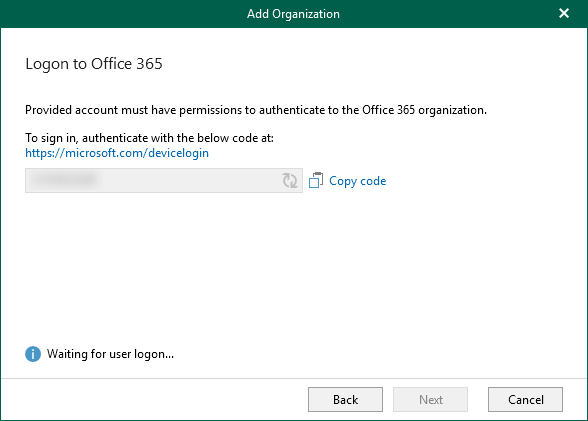Click the 'Provided account must have permissions' sentence
The image size is (588, 421).
pos(256,110)
